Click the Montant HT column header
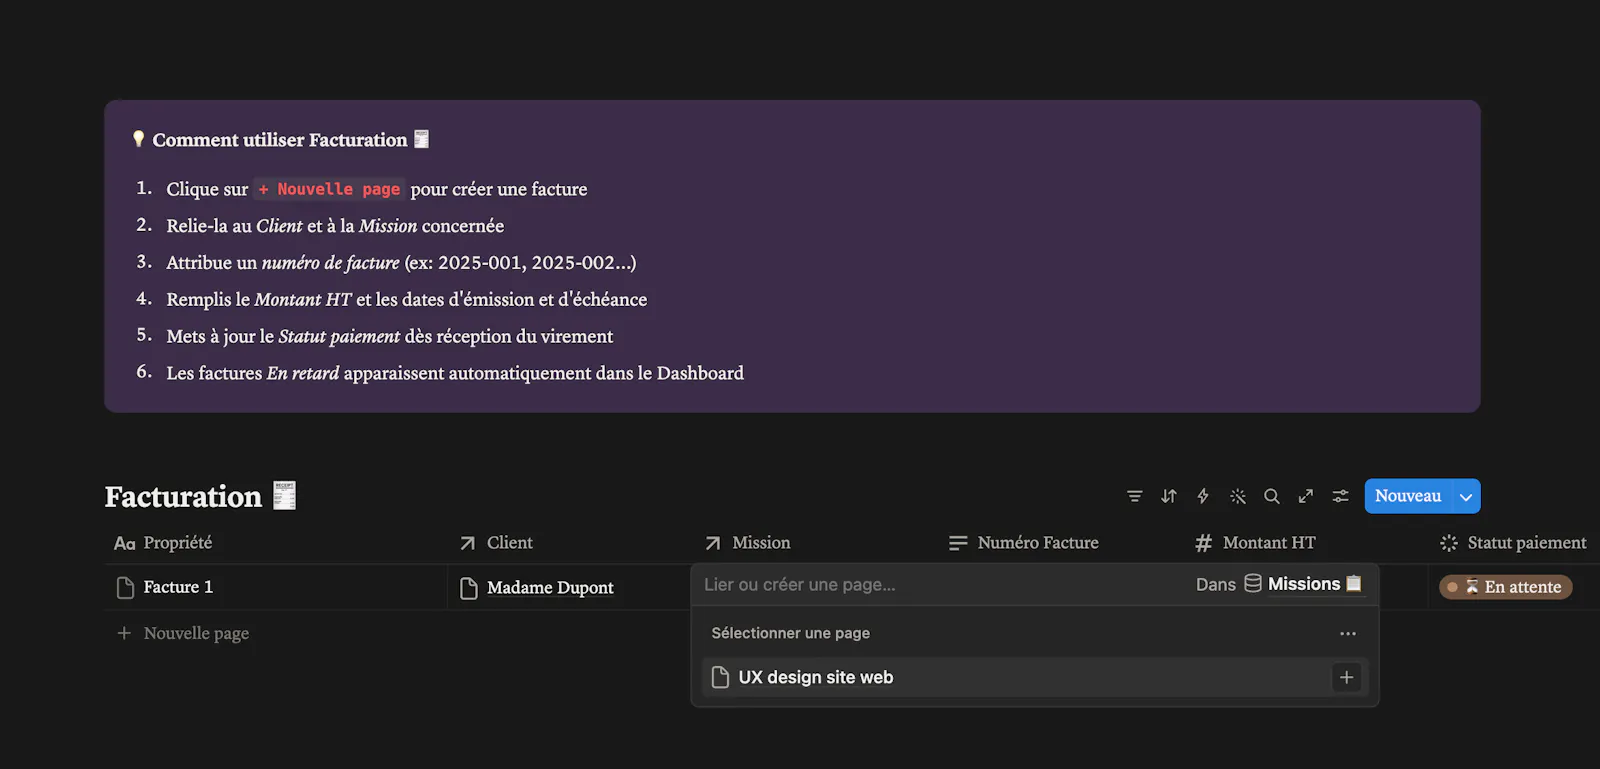 click(x=1255, y=543)
